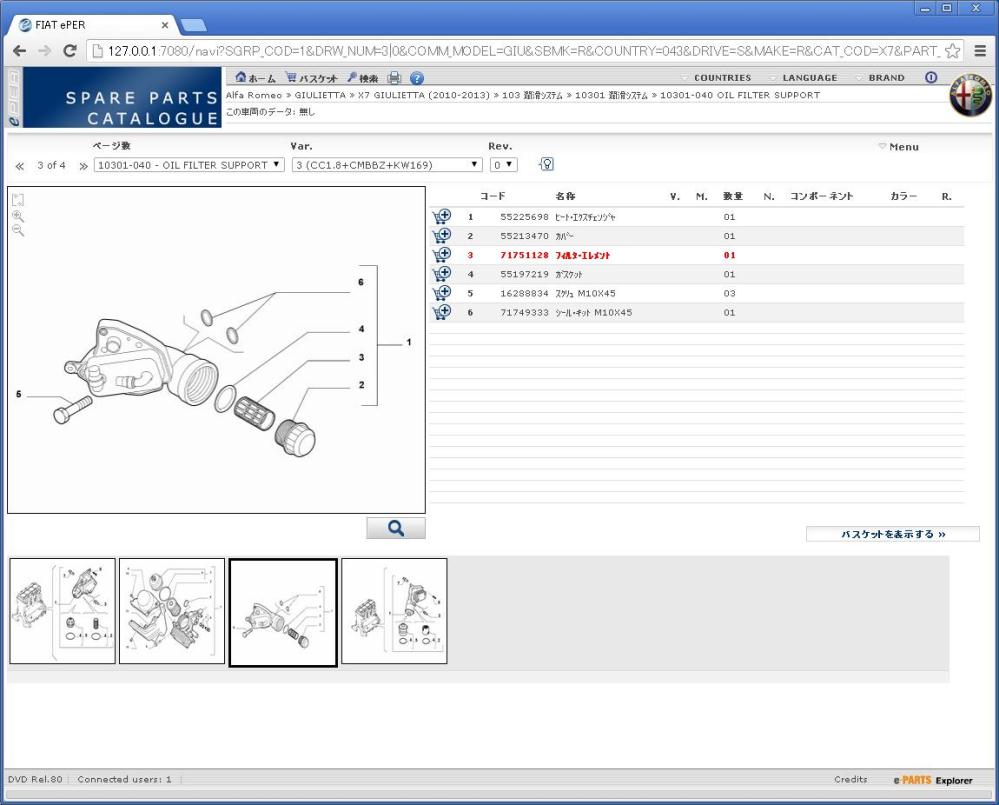Click the ホーム home icon link
Screen dimensions: 999x805
coord(255,78)
